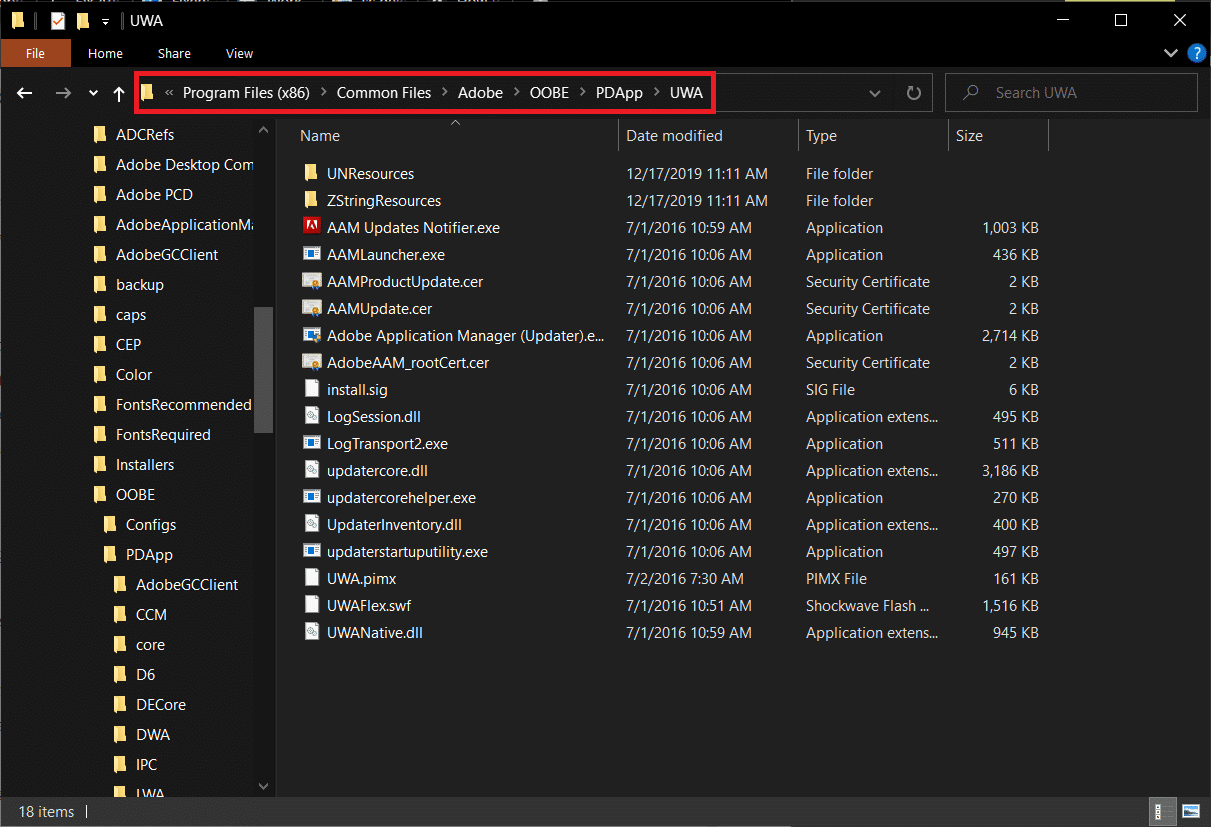Click the Help question mark button
This screenshot has width=1211, height=827.
click(x=1196, y=53)
